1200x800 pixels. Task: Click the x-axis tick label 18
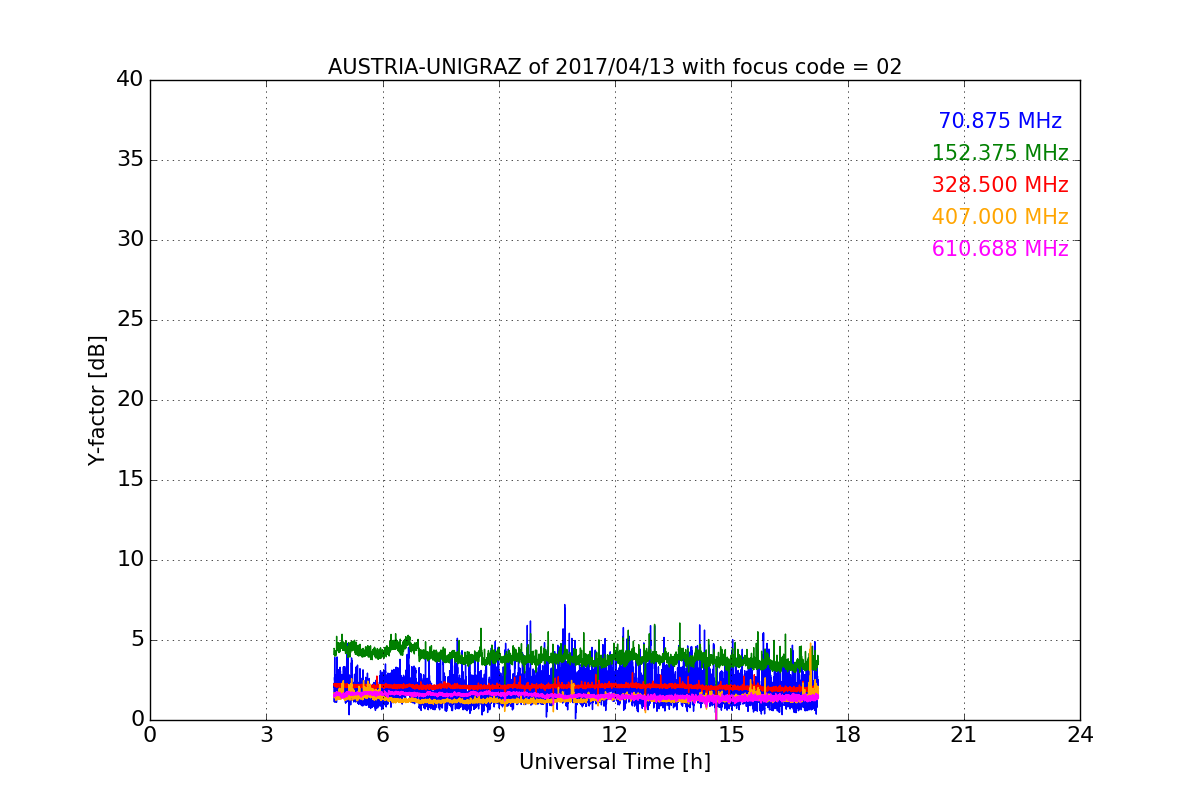[848, 735]
